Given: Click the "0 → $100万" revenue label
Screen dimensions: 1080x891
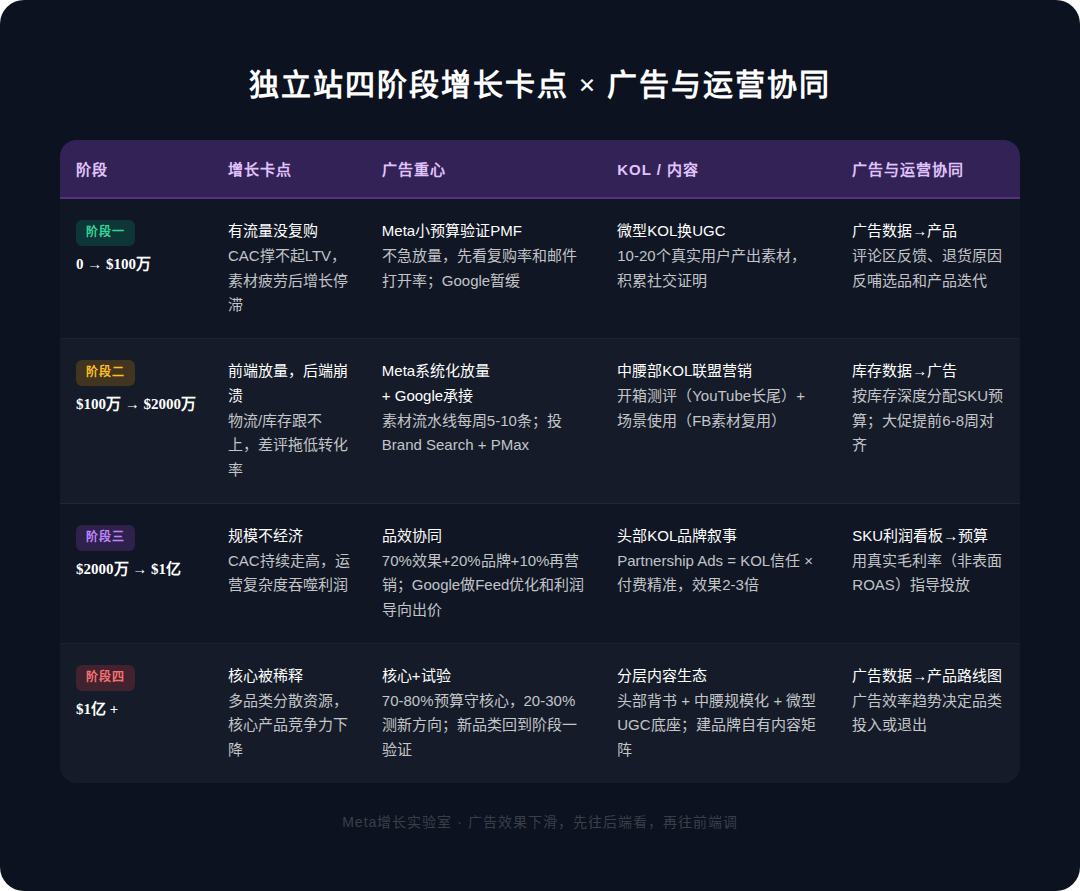Looking at the screenshot, I should [116, 267].
